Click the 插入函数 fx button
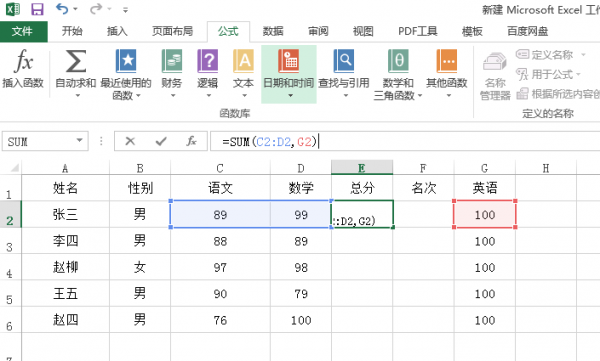The width and height of the screenshot is (600, 361). coord(23,69)
